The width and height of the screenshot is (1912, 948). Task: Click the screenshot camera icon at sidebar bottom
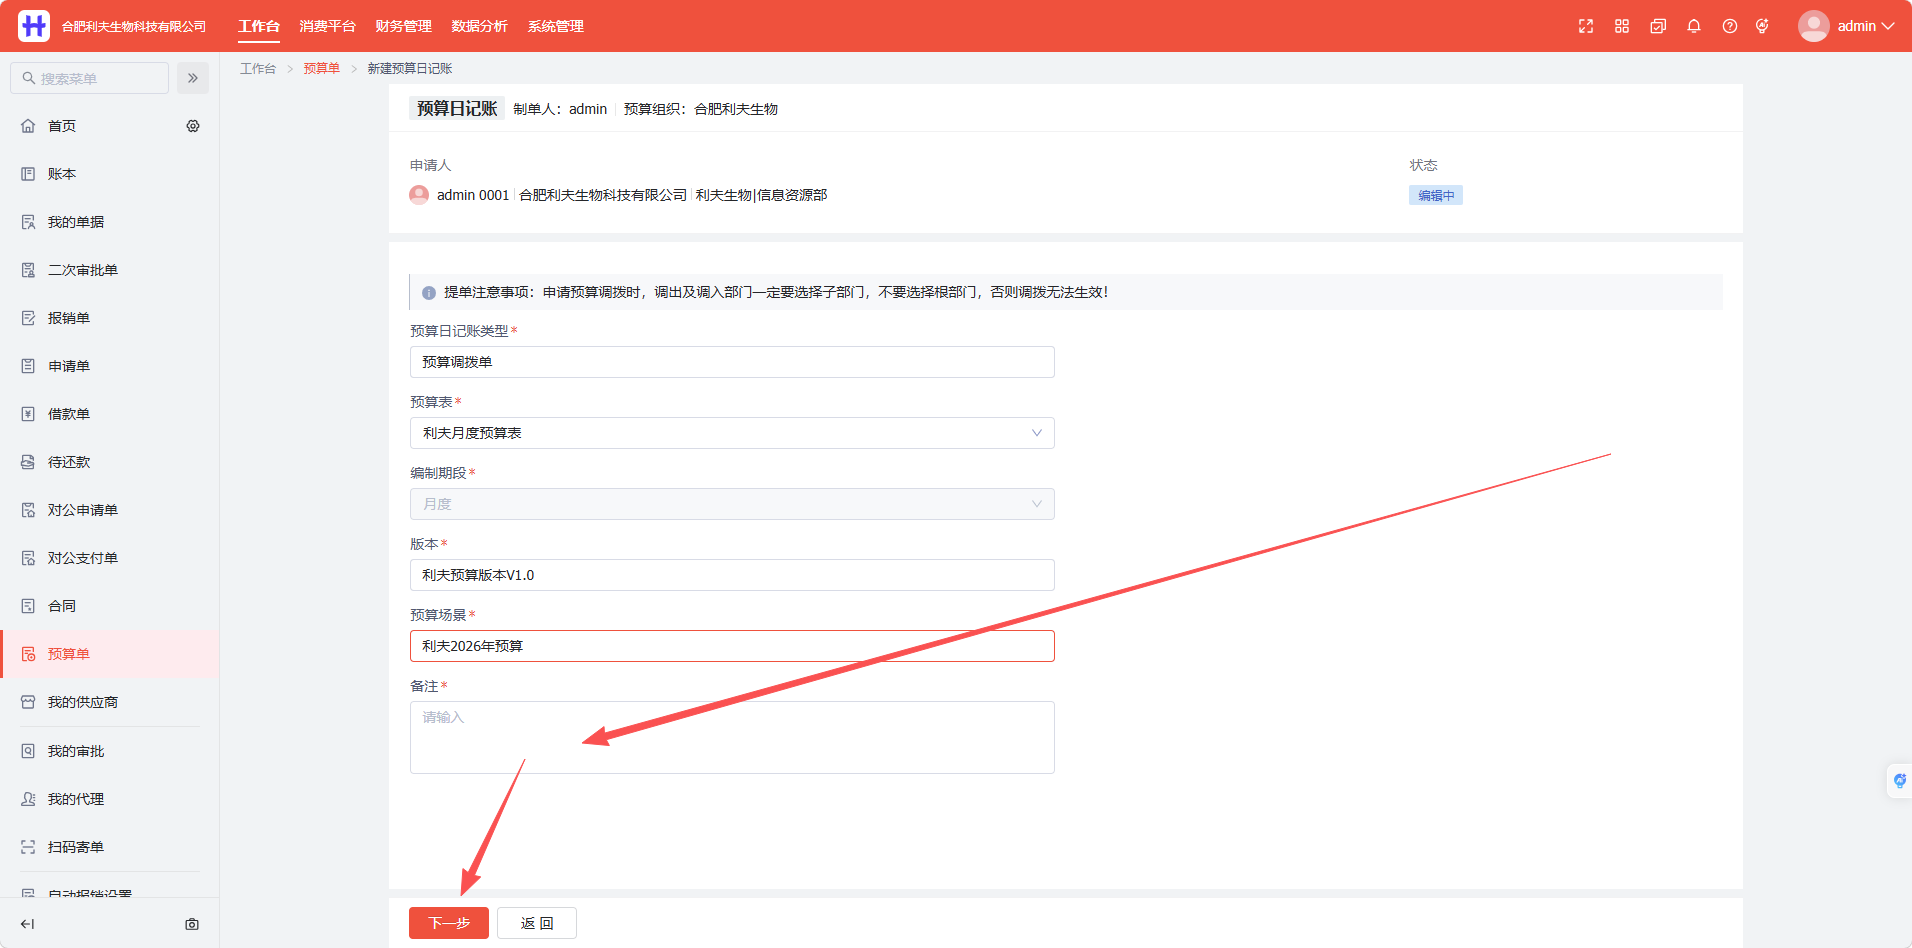192,924
